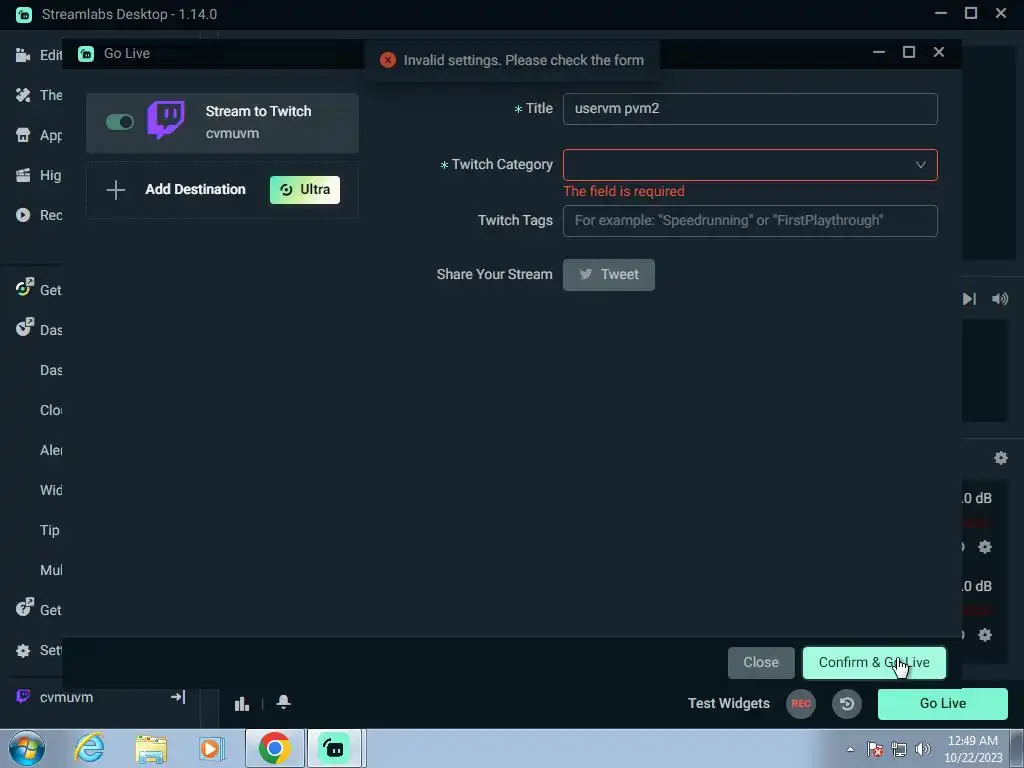This screenshot has height=768, width=1024.
Task: Click into the Twitch Tags field
Action: [750, 221]
